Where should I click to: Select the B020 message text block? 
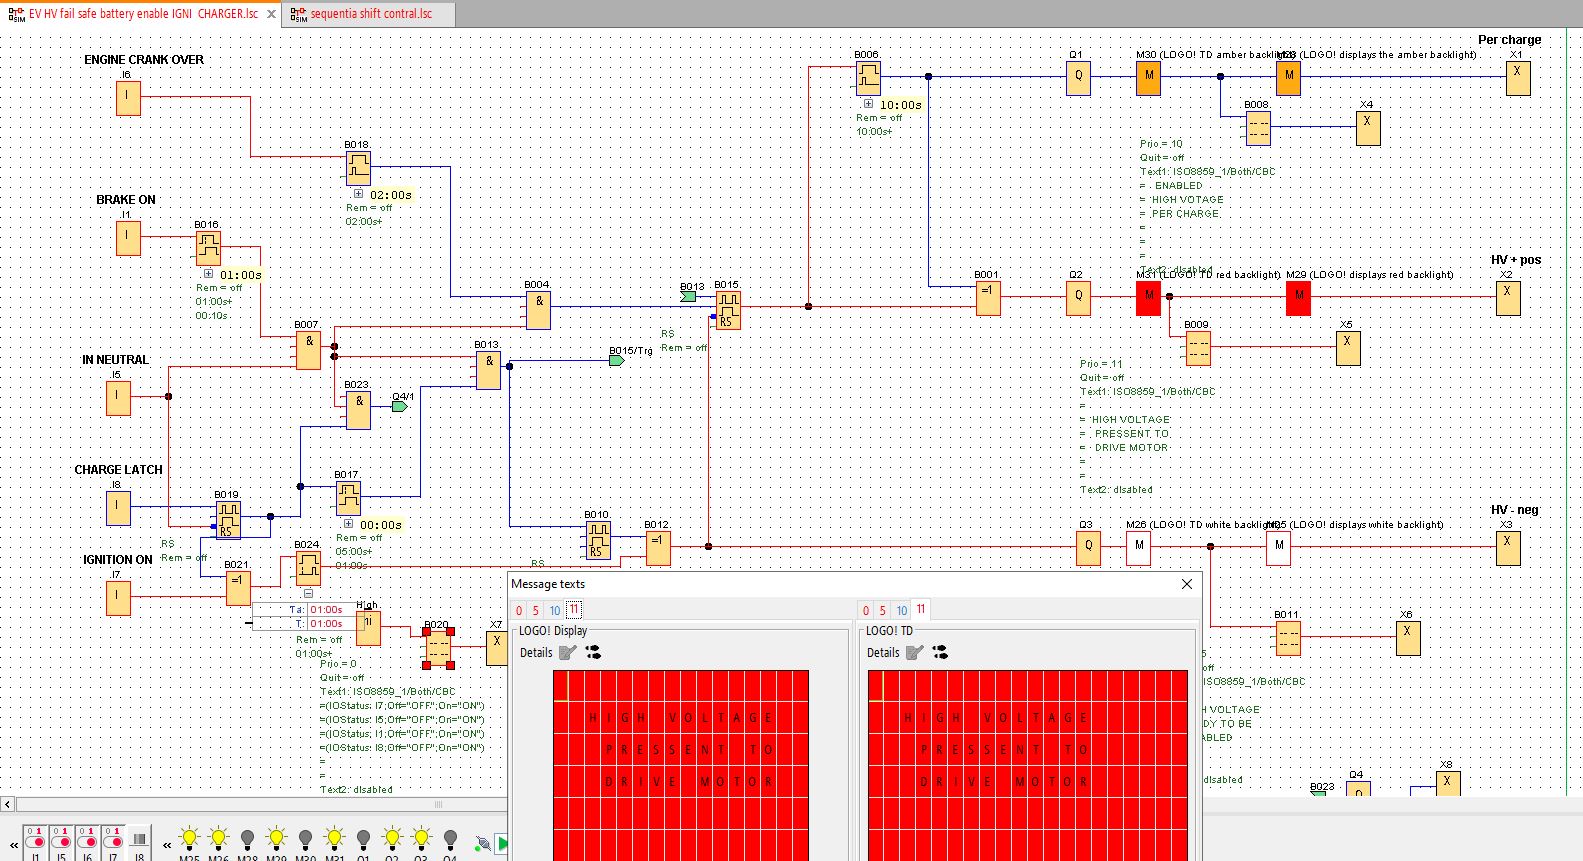[x=438, y=648]
